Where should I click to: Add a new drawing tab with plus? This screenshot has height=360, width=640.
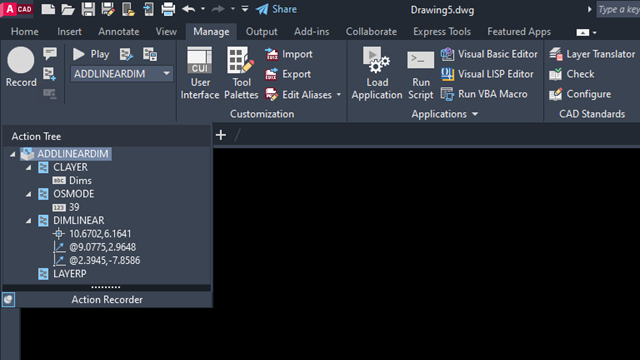(x=221, y=135)
